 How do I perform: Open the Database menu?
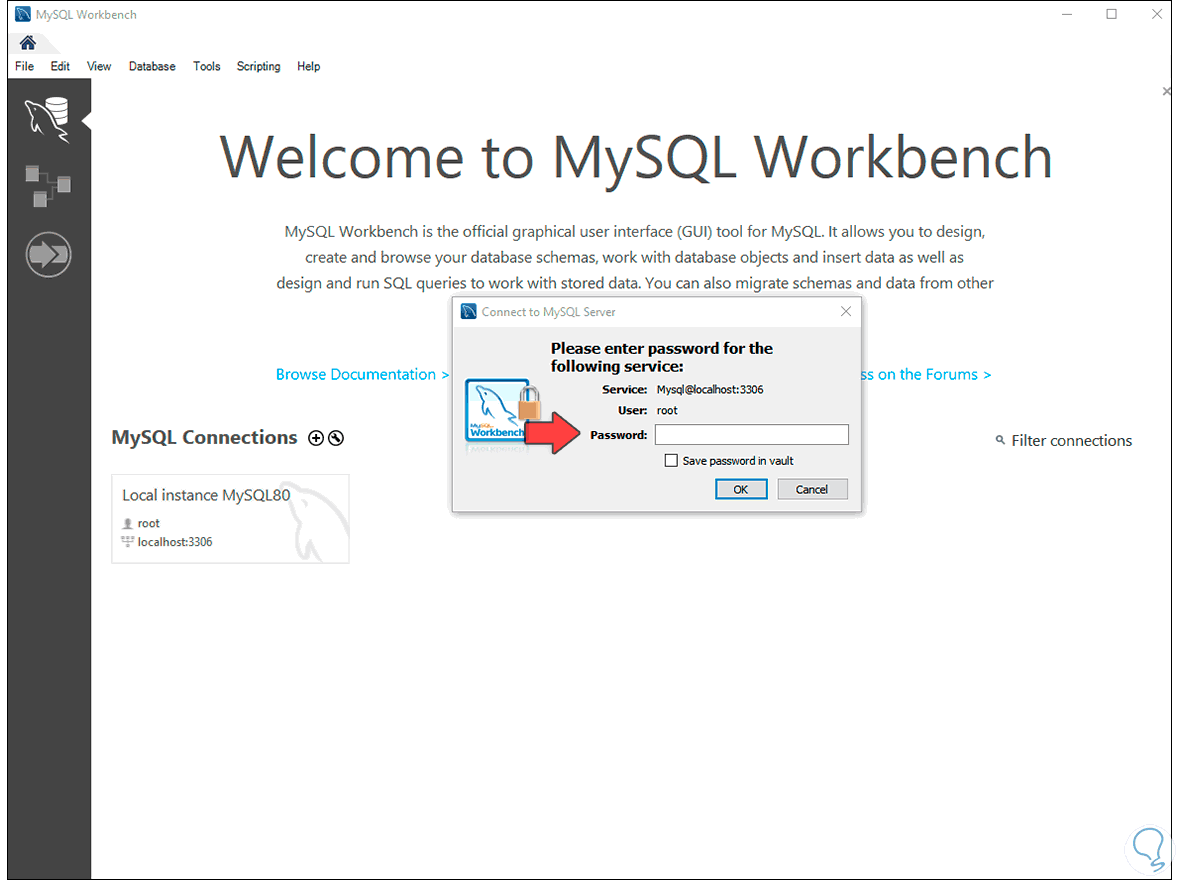click(x=152, y=66)
